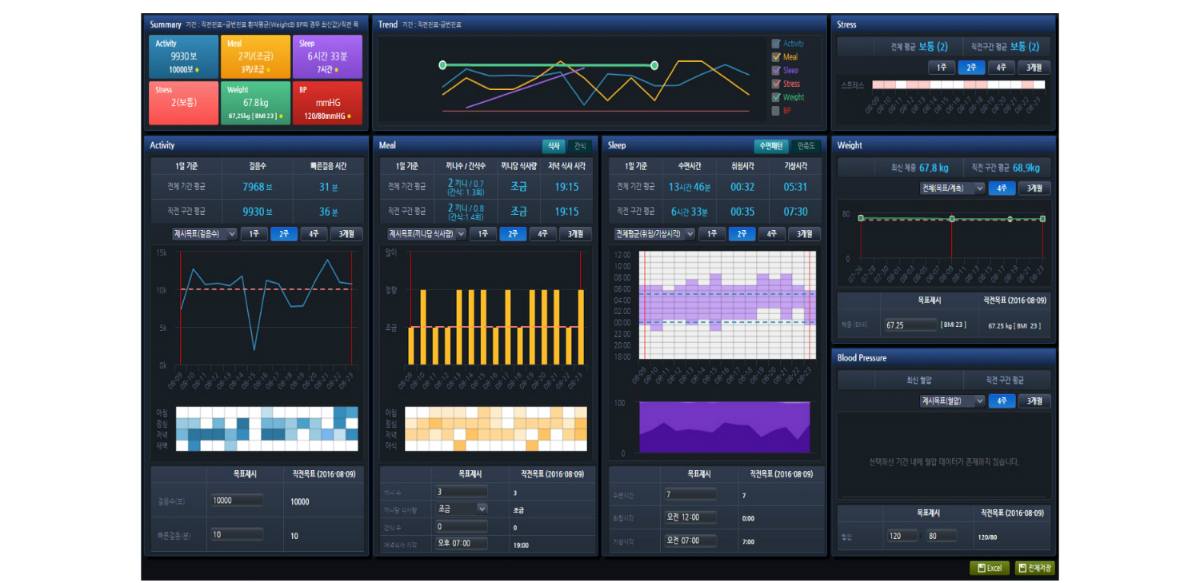Select the purple Sleep summary tile

[x=327, y=57]
